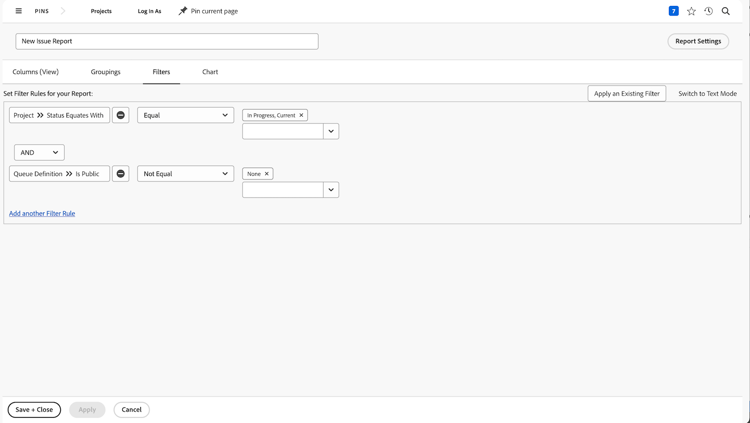The height and width of the screenshot is (423, 750).
Task: Click Pin current page
Action: coord(214,11)
